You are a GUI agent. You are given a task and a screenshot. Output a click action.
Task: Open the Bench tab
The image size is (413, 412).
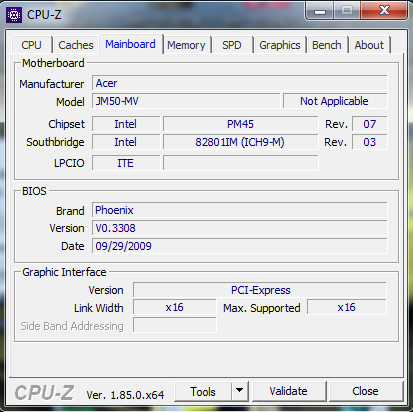click(327, 45)
